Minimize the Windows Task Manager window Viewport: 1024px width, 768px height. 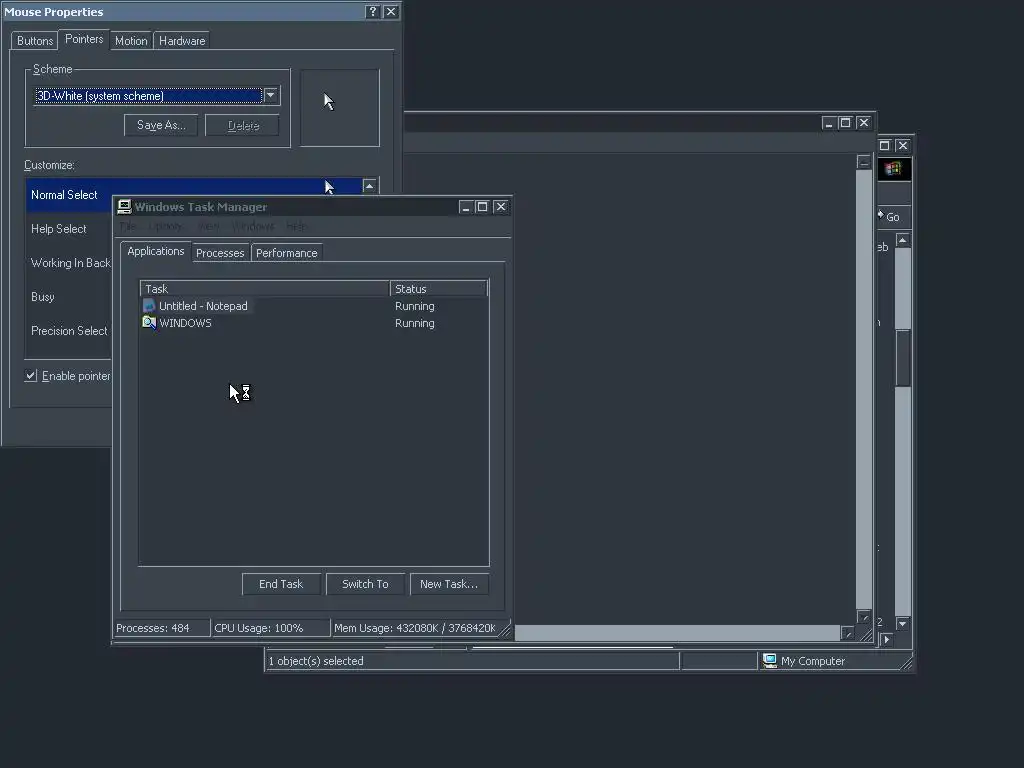point(465,207)
